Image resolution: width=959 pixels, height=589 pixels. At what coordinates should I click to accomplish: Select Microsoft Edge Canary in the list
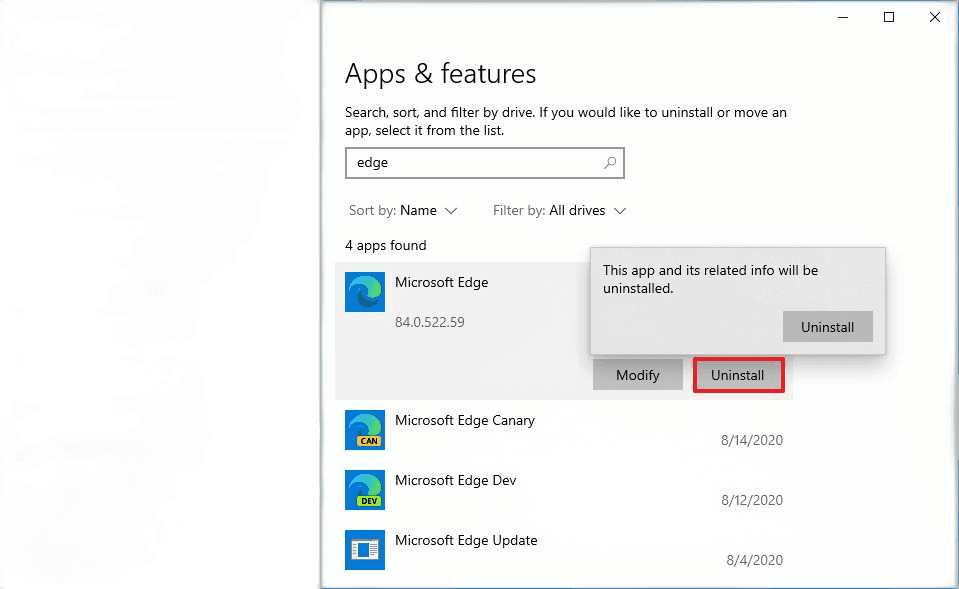click(564, 430)
